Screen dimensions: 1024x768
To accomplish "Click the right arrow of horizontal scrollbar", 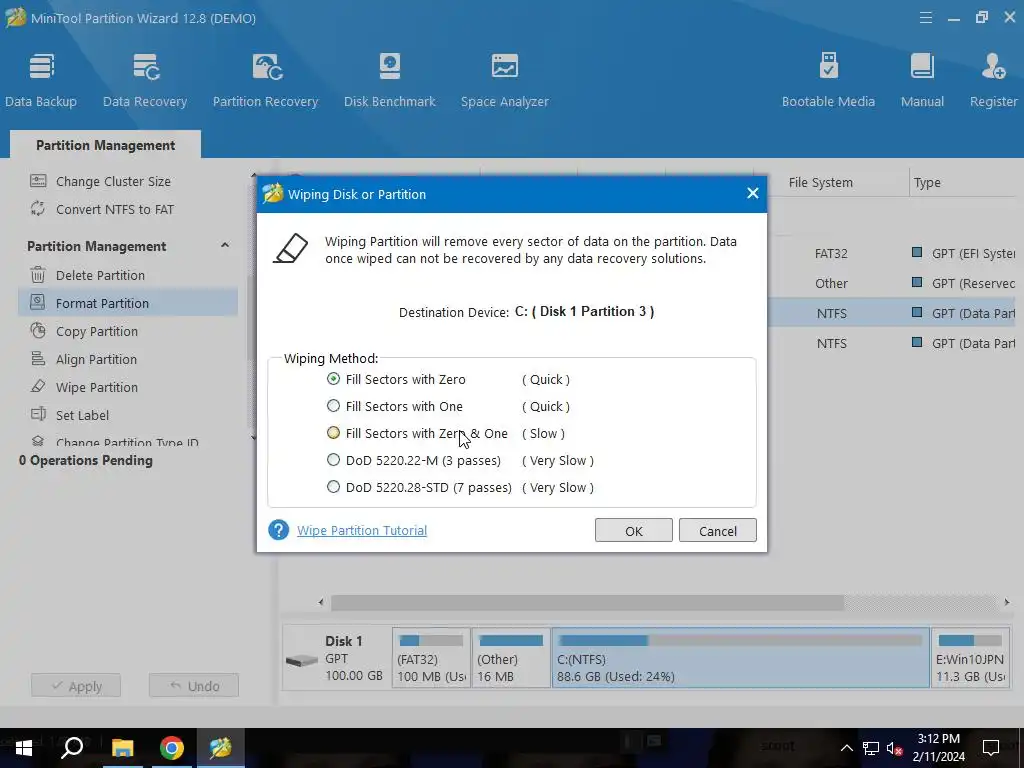I will pyautogui.click(x=1006, y=602).
